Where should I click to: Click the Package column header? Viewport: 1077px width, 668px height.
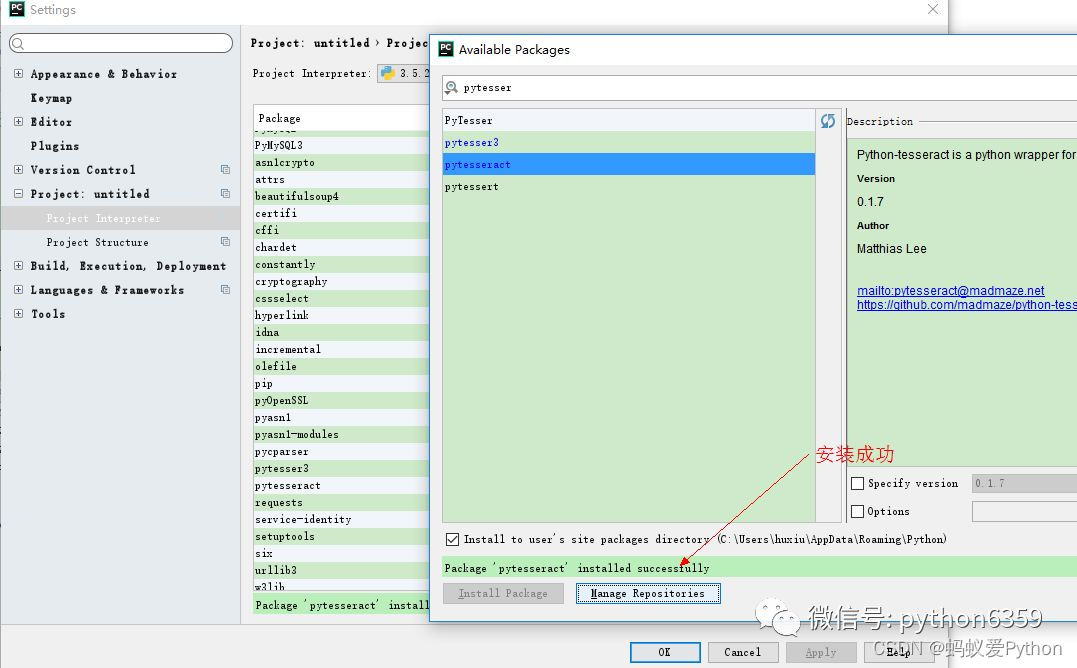341,118
